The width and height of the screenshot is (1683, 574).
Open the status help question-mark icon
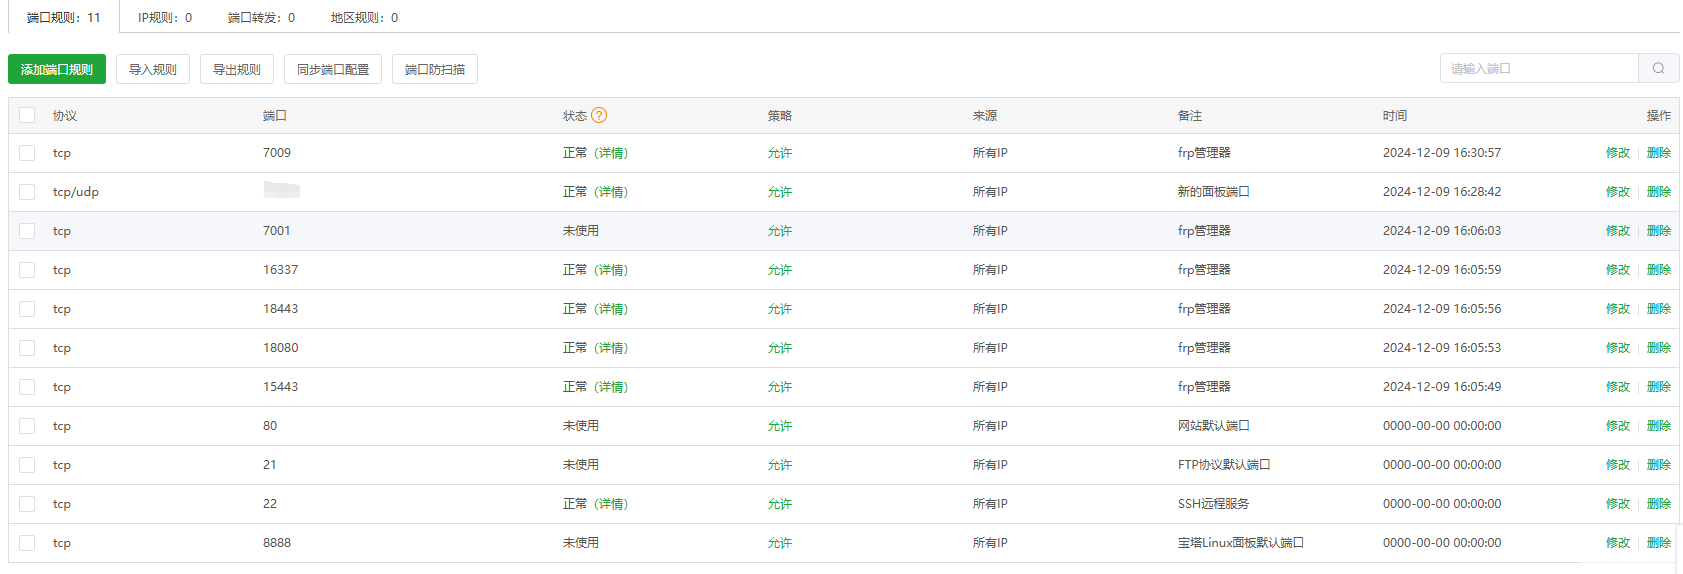(599, 115)
